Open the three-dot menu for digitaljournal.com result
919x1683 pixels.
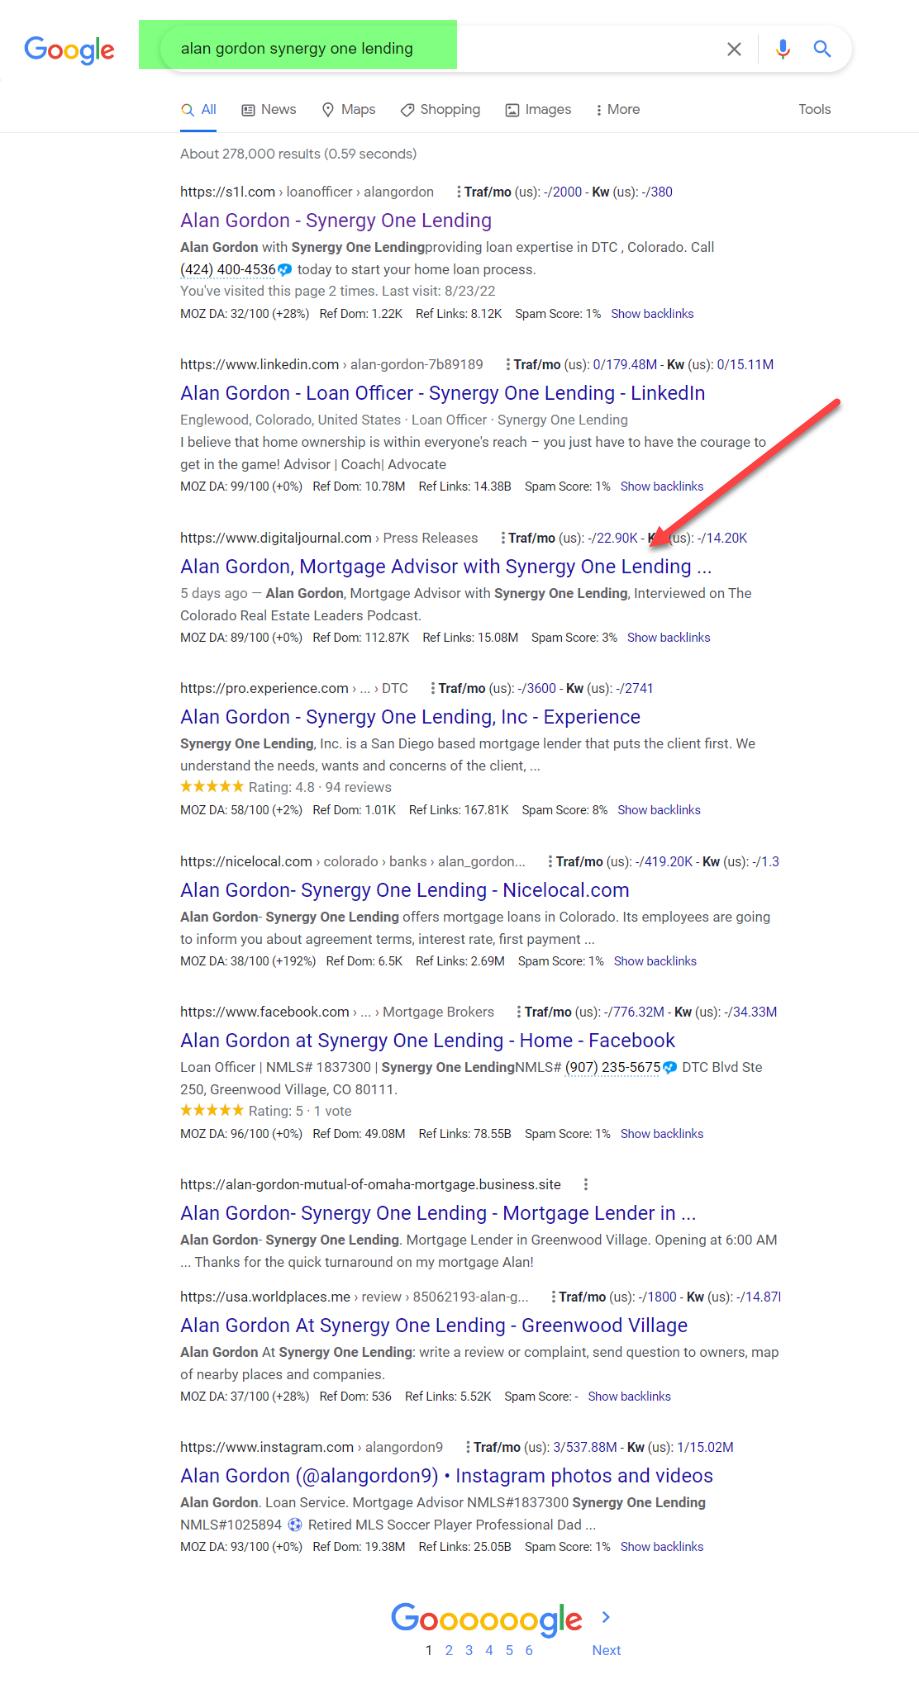pyautogui.click(x=503, y=538)
